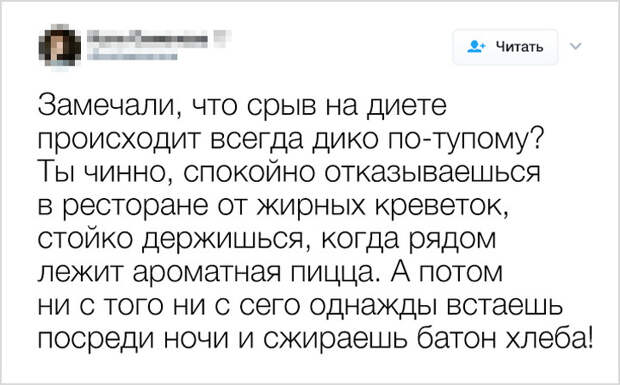Image resolution: width=620 pixels, height=385 pixels.
Task: Click the word ароматная in the tweet
Action: tap(209, 273)
